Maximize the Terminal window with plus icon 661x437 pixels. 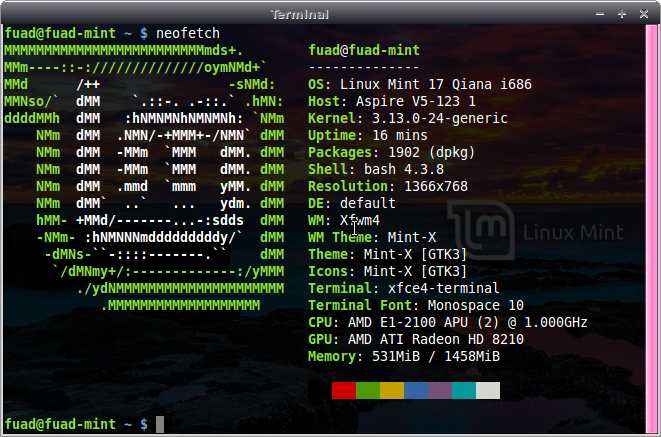tap(622, 14)
